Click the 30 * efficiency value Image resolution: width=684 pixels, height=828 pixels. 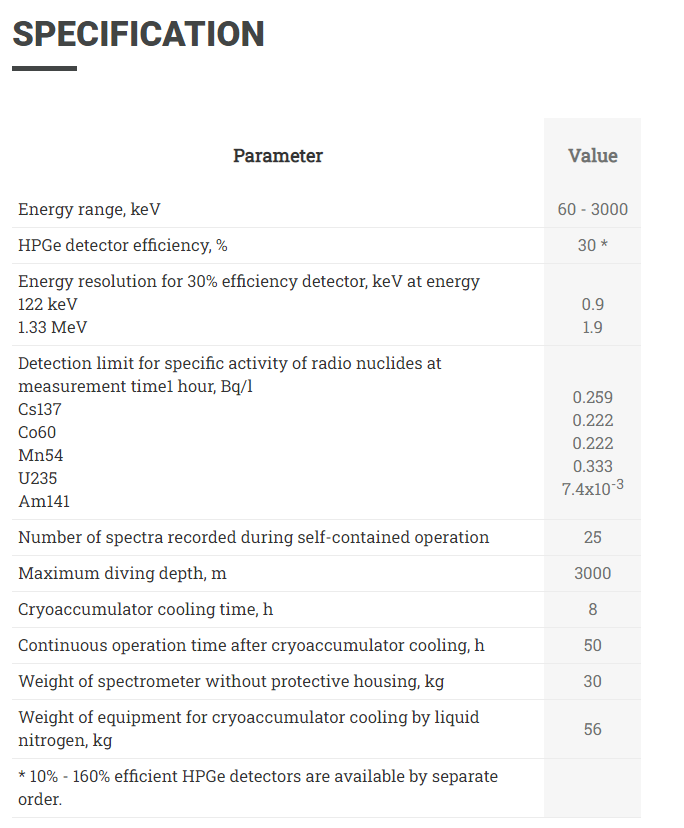(x=592, y=246)
